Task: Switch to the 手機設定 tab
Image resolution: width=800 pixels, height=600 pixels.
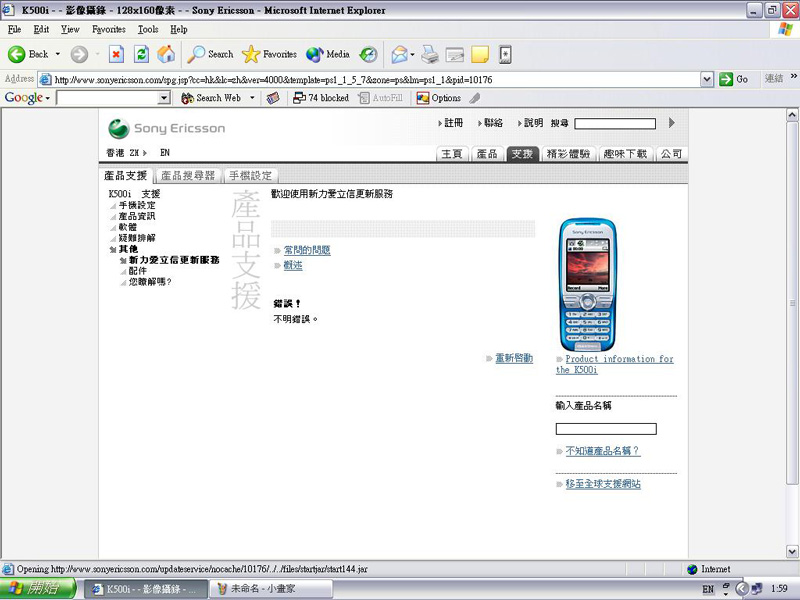Action: (x=249, y=175)
